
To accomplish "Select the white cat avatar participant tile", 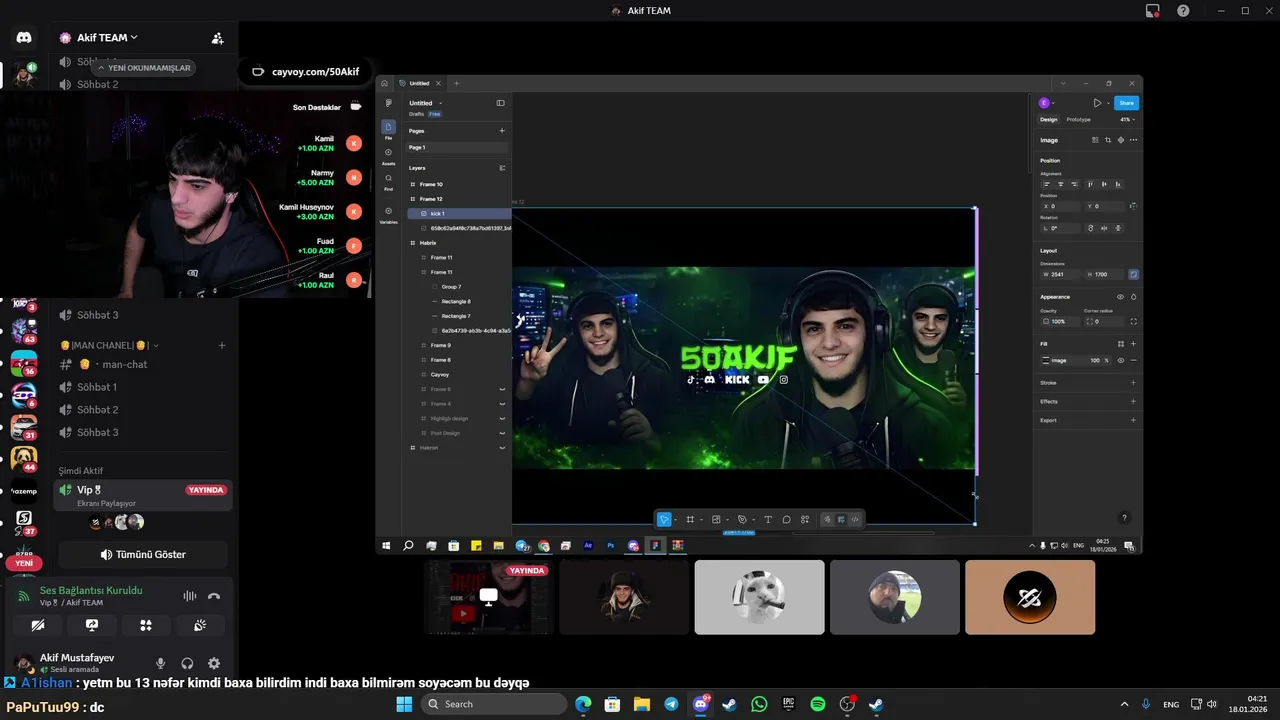I will [760, 597].
